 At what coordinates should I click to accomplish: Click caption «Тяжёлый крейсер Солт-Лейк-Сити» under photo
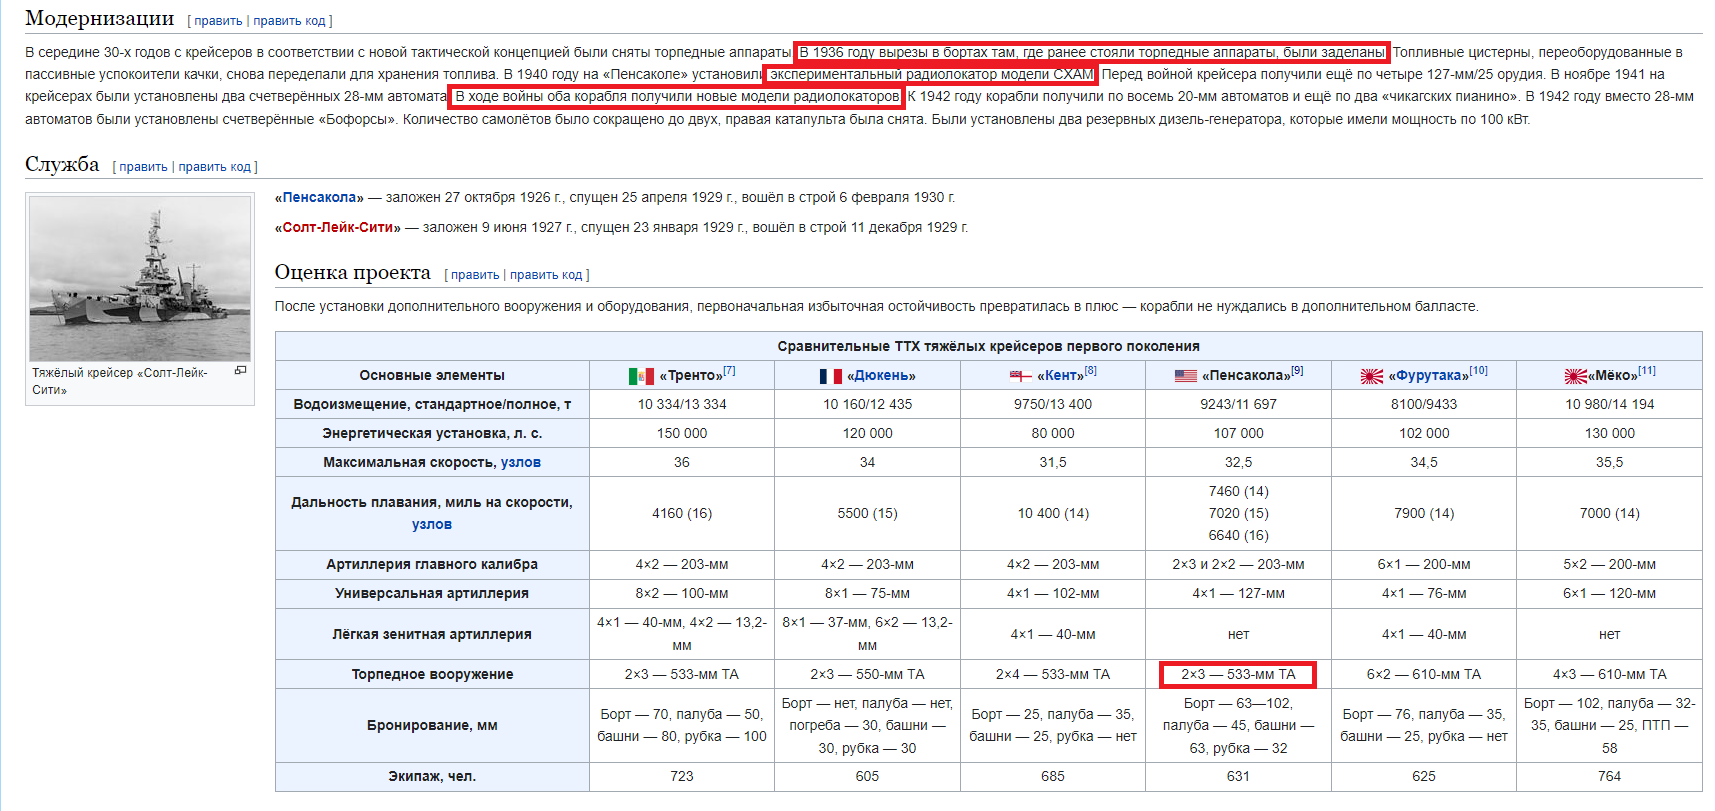[x=120, y=381]
